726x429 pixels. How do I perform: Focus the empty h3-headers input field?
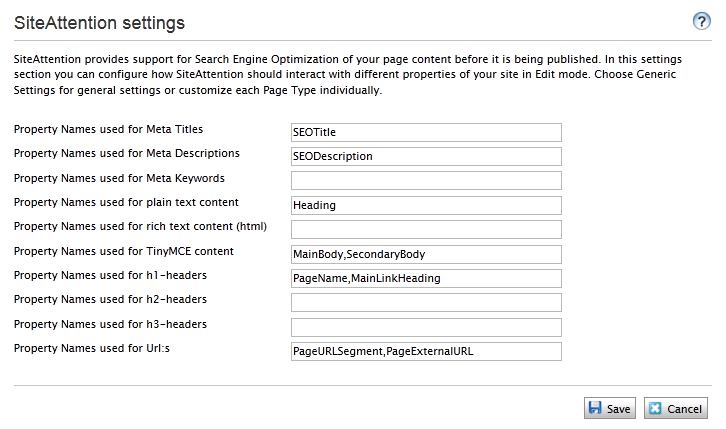tap(426, 327)
